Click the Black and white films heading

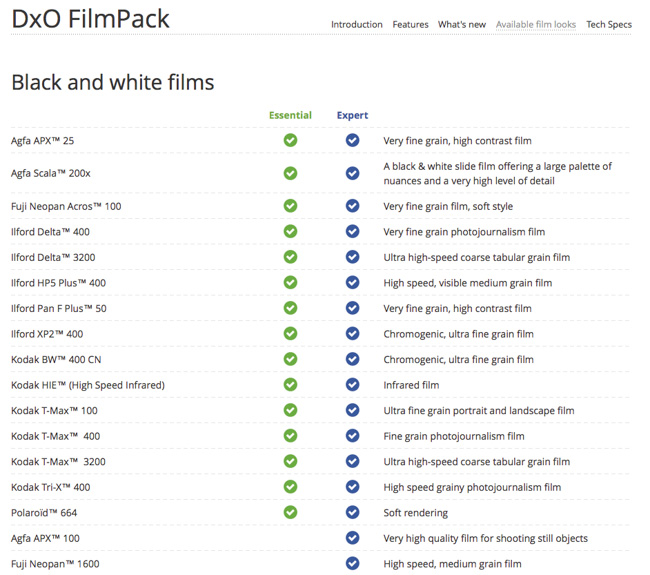click(113, 82)
